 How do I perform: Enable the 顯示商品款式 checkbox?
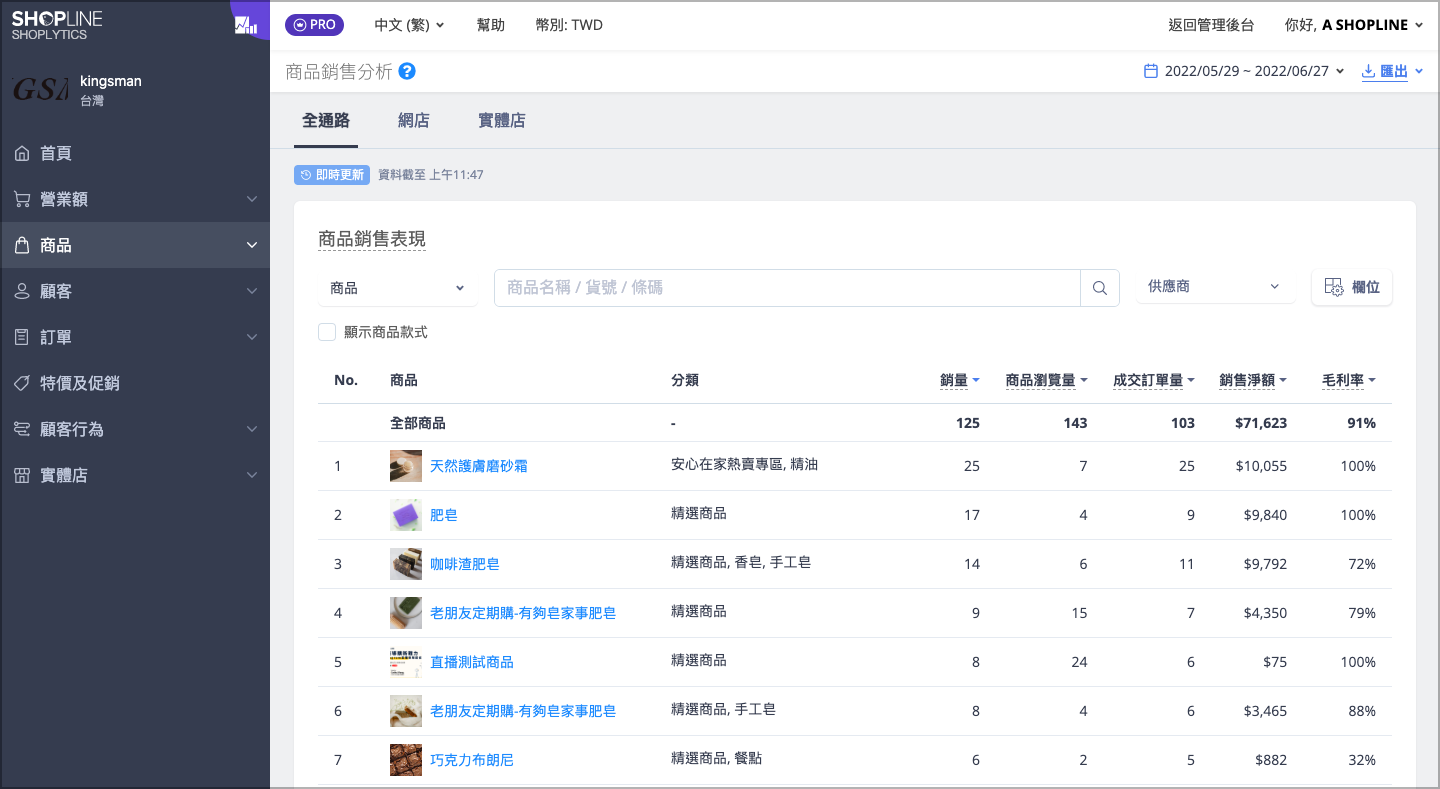pyautogui.click(x=327, y=332)
